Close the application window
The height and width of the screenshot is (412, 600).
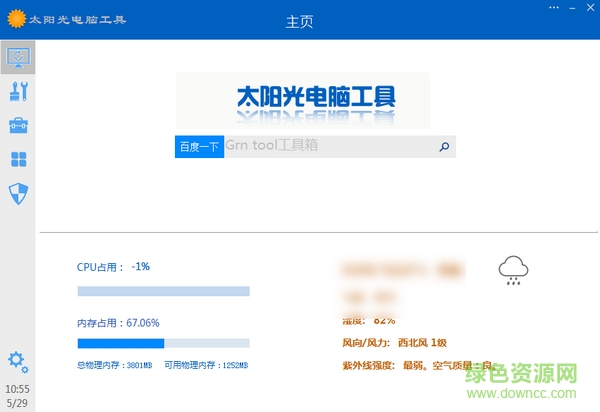tap(590, 7)
